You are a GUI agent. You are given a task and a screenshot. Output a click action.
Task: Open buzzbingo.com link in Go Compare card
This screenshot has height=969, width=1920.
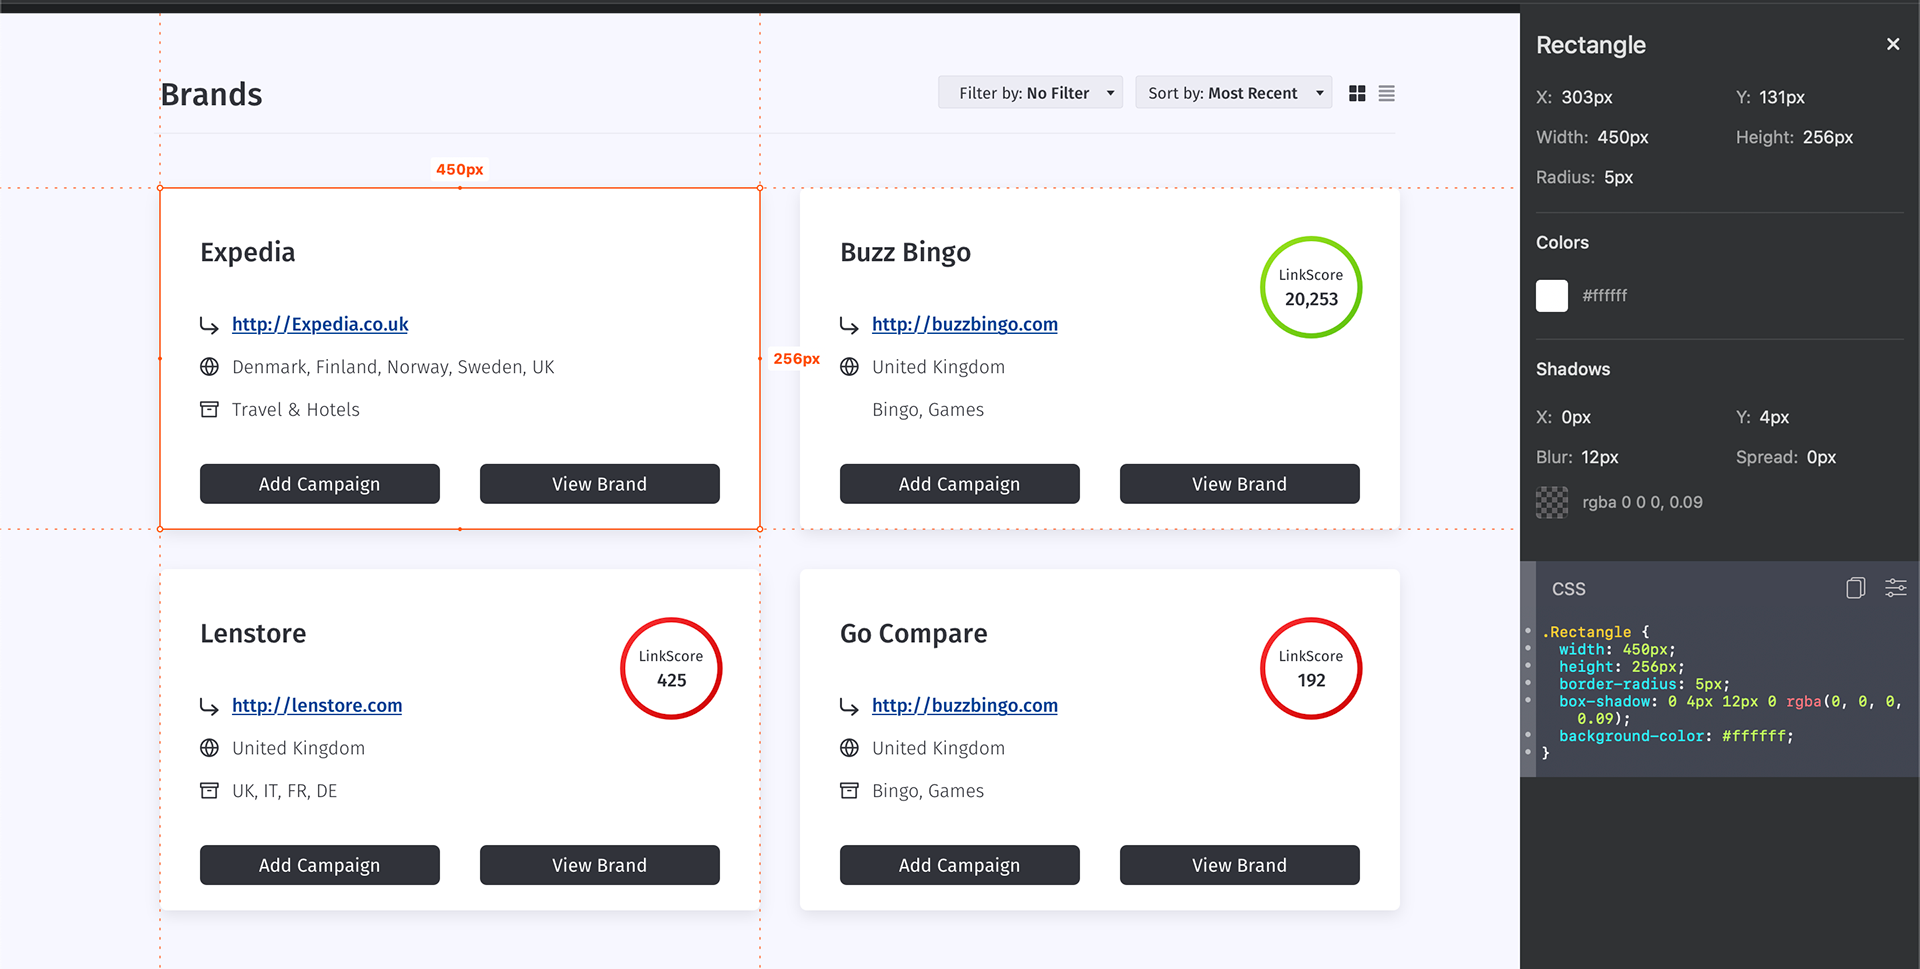[965, 705]
